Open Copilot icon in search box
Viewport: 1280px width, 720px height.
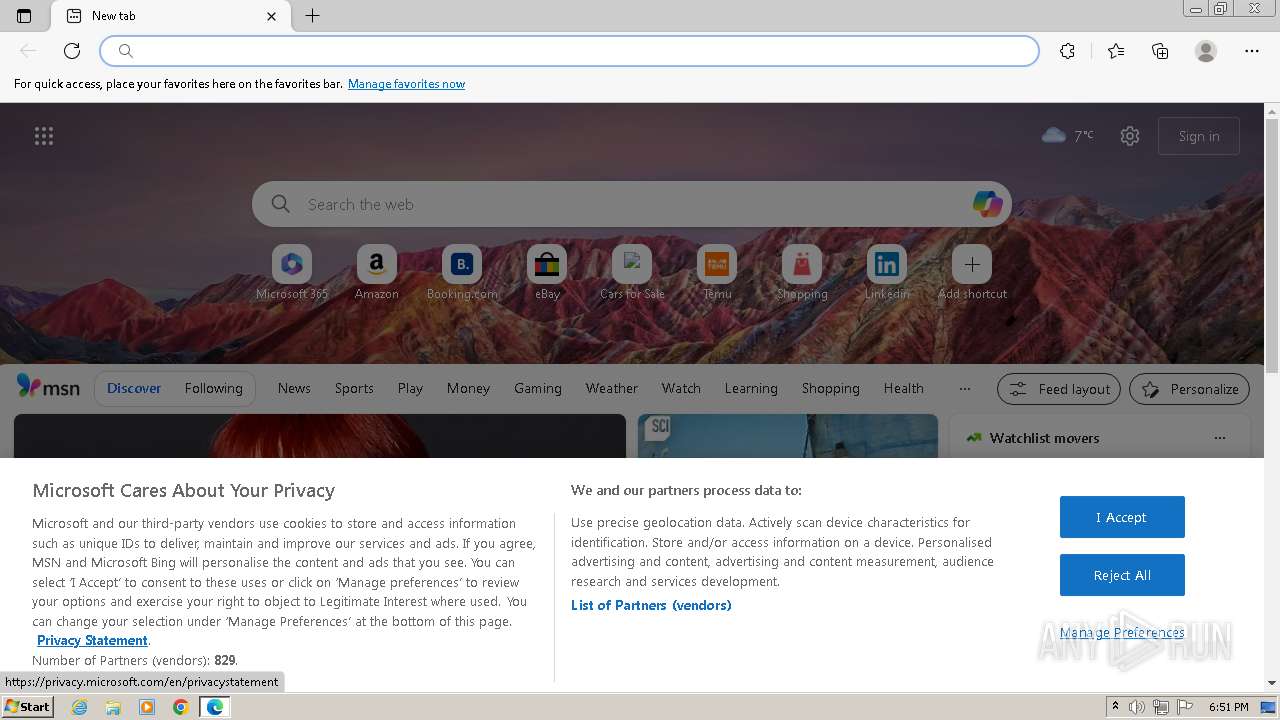point(987,204)
